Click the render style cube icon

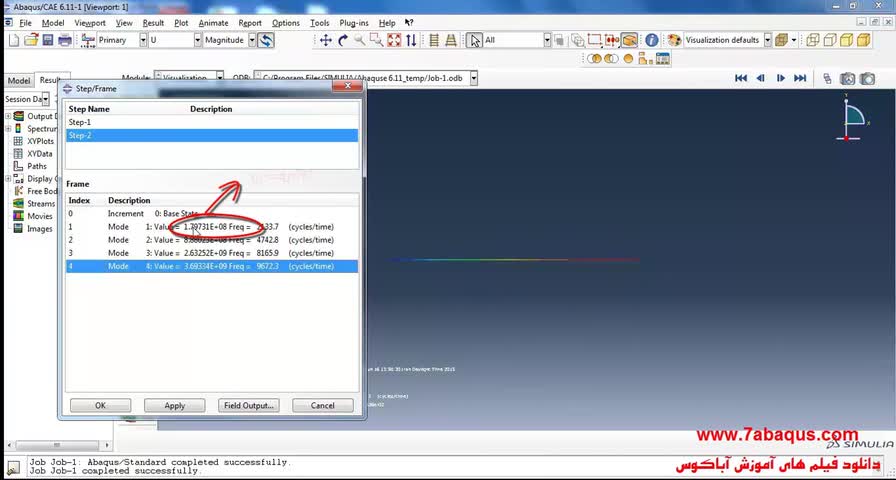click(782, 40)
